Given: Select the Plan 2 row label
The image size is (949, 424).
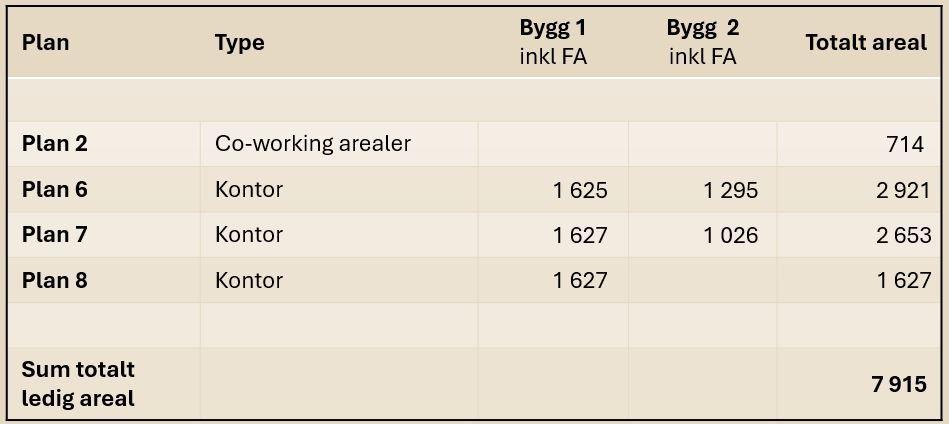Looking at the screenshot, I should [54, 144].
